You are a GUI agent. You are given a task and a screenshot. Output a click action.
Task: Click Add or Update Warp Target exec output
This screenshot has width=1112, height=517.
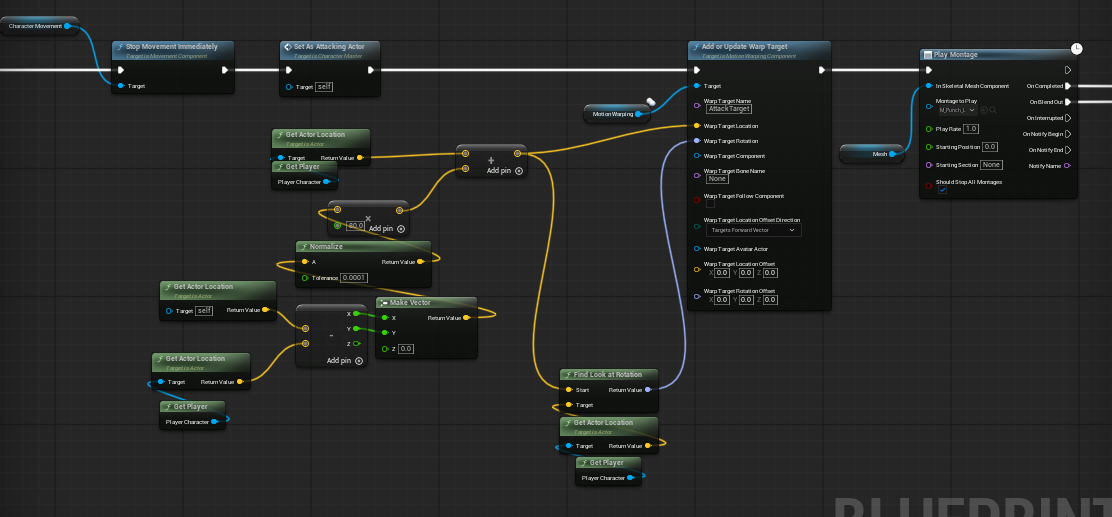(822, 70)
